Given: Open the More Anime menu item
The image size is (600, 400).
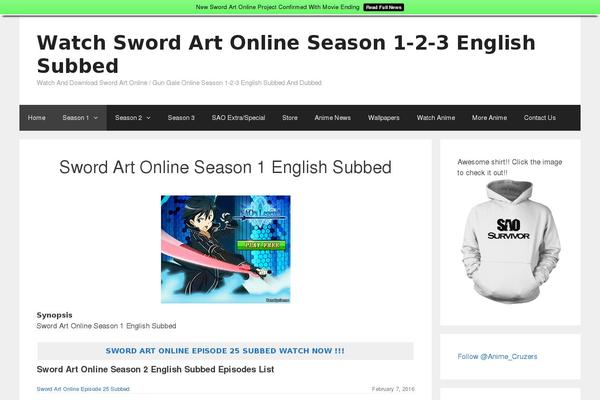Looking at the screenshot, I should click(489, 118).
